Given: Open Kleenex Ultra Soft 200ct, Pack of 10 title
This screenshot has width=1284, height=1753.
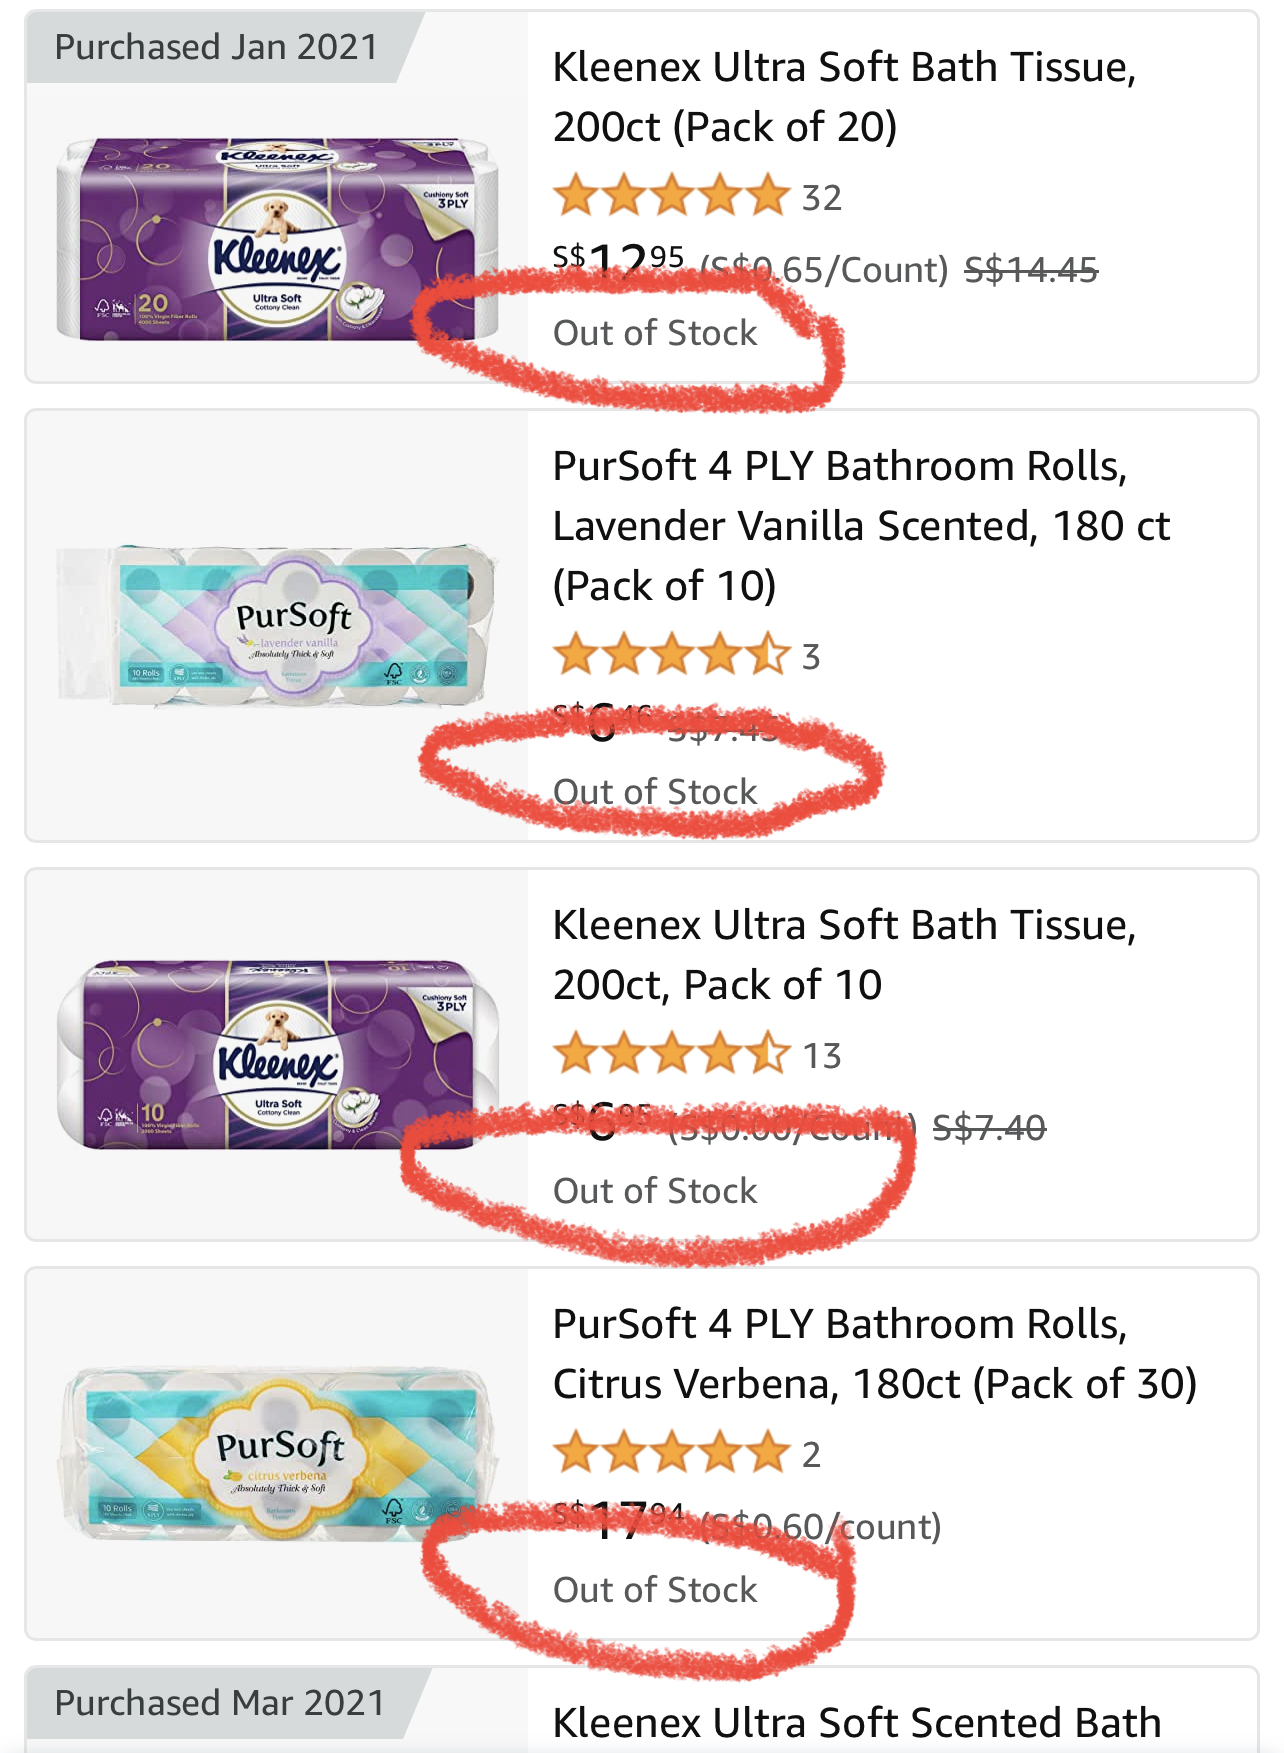Looking at the screenshot, I should click(844, 955).
